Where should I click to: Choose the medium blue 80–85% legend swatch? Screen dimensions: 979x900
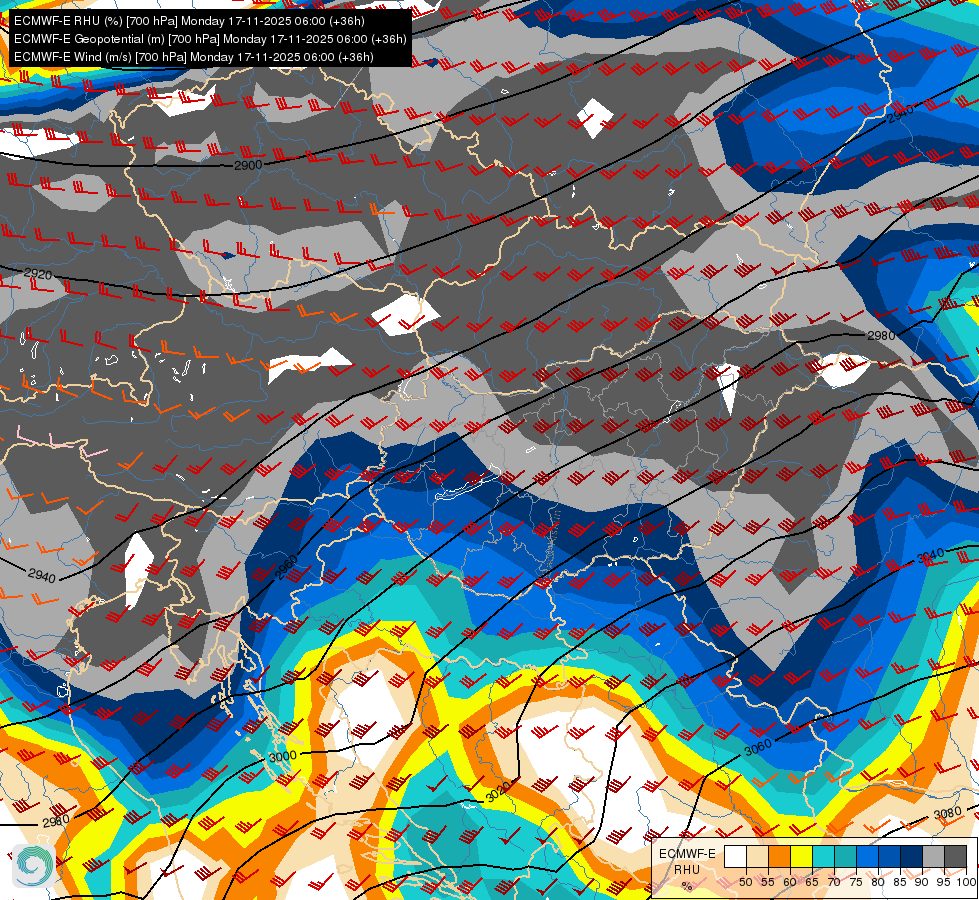pyautogui.click(x=890, y=856)
